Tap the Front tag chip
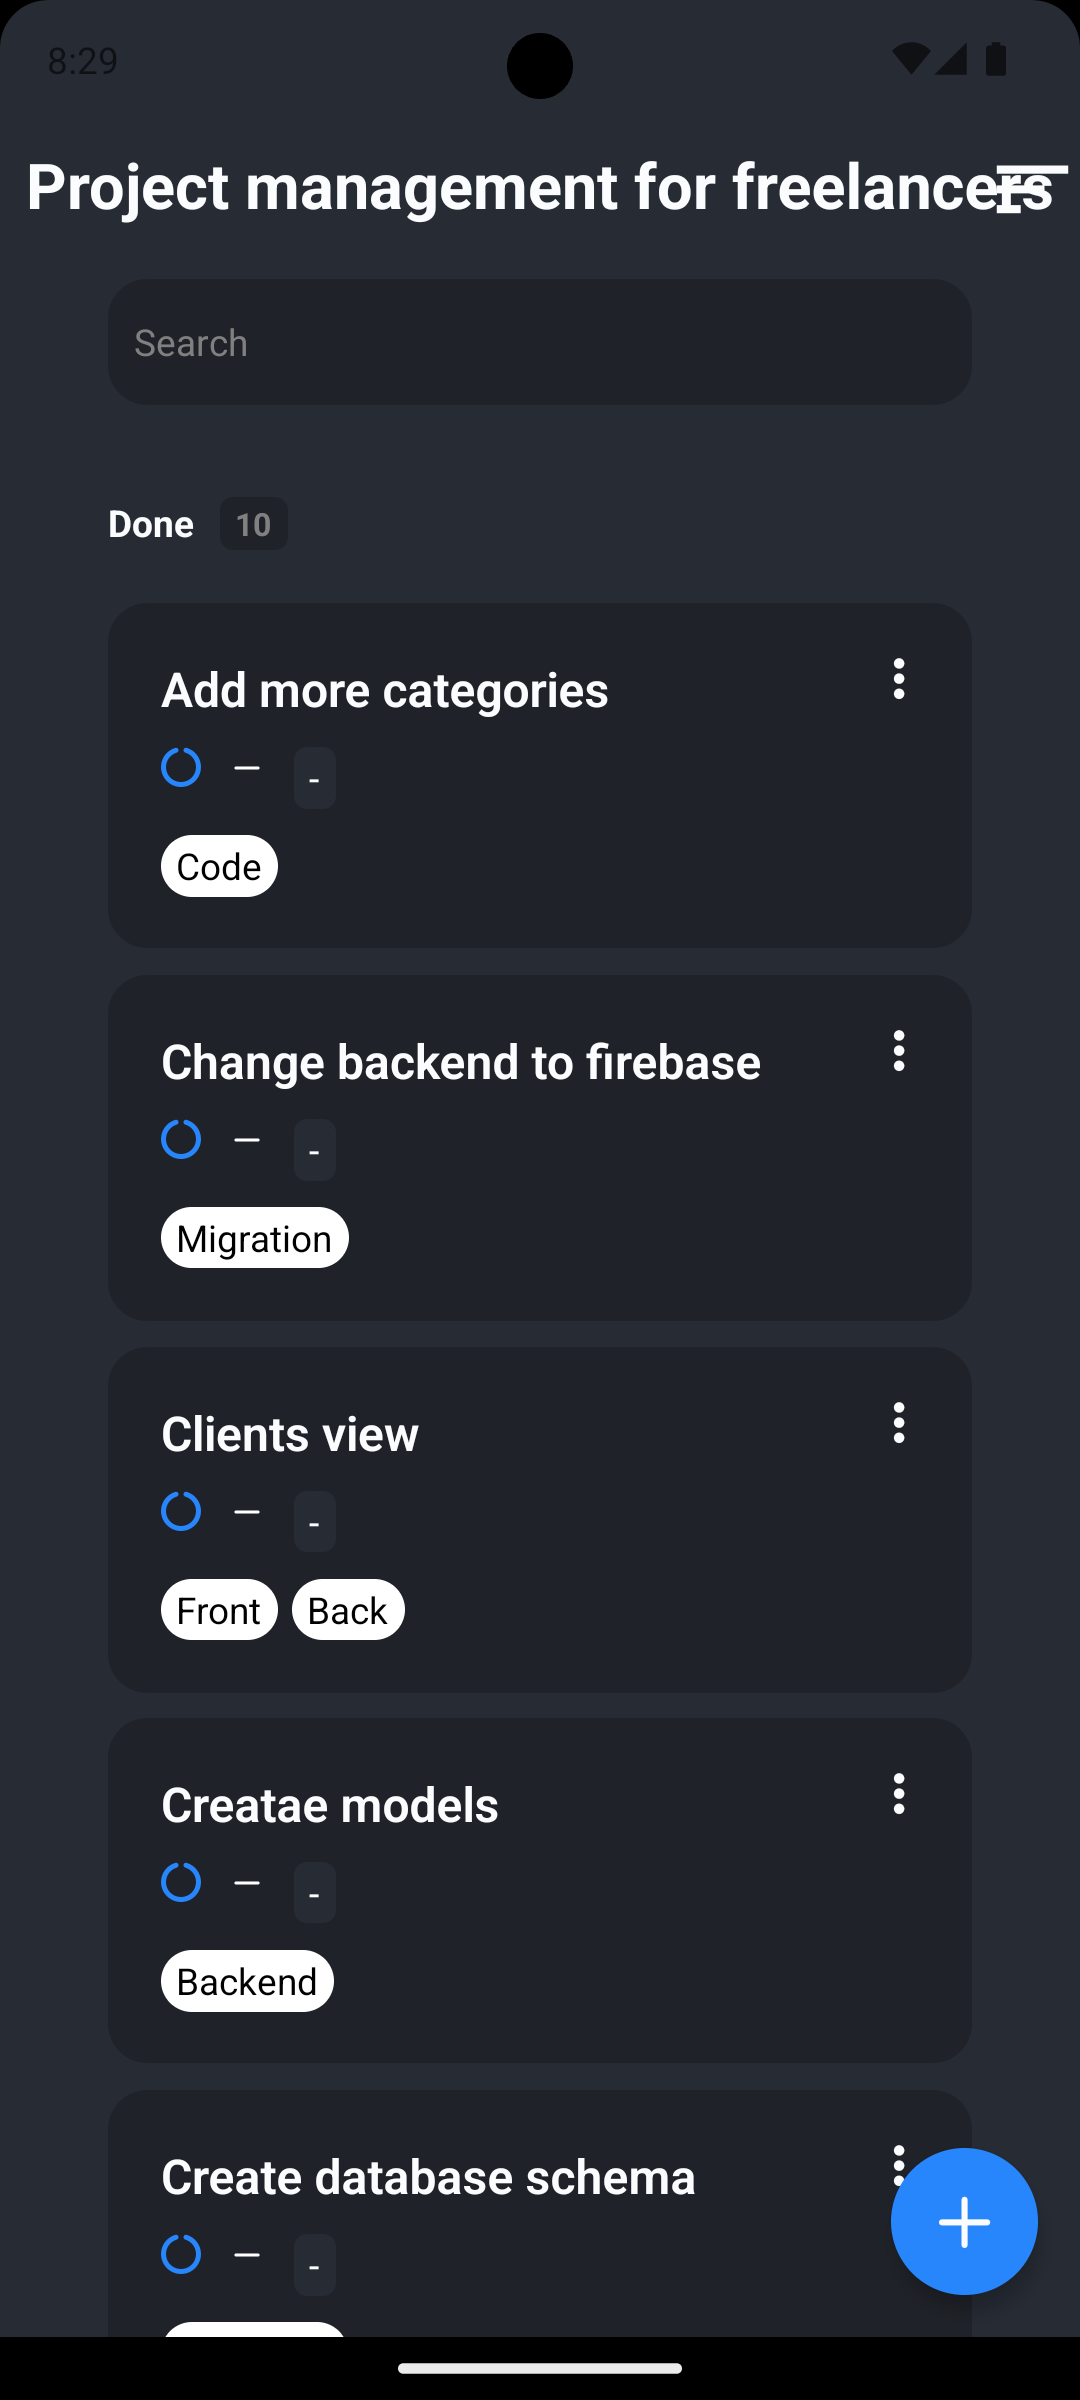The width and height of the screenshot is (1080, 2400). [219, 1610]
